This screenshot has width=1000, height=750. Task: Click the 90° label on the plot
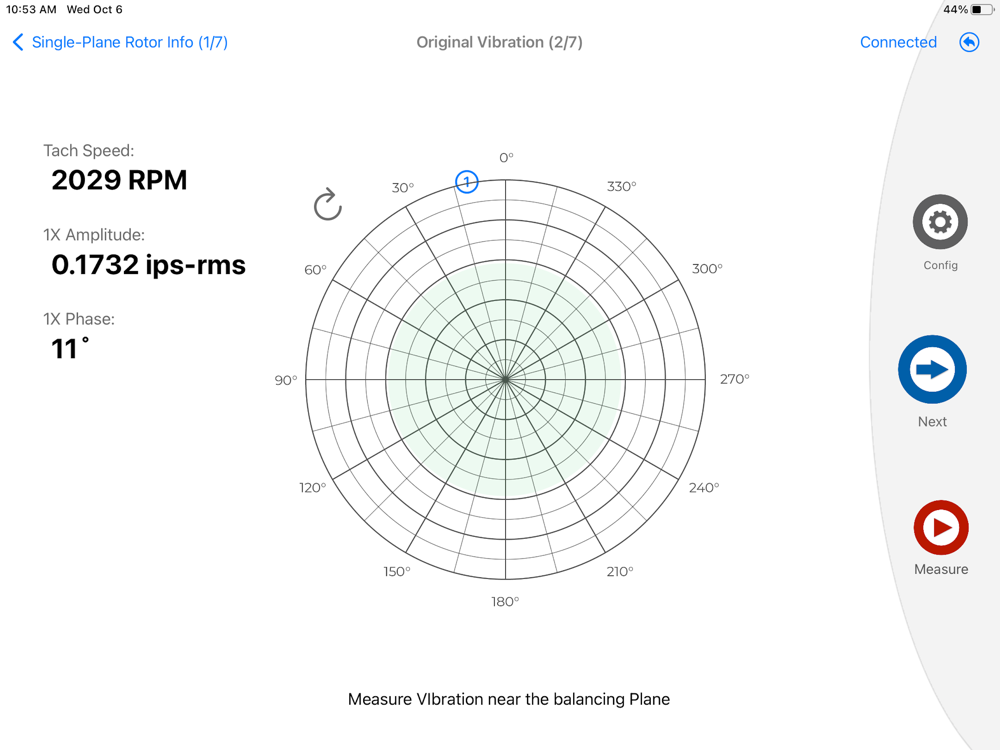click(x=286, y=380)
